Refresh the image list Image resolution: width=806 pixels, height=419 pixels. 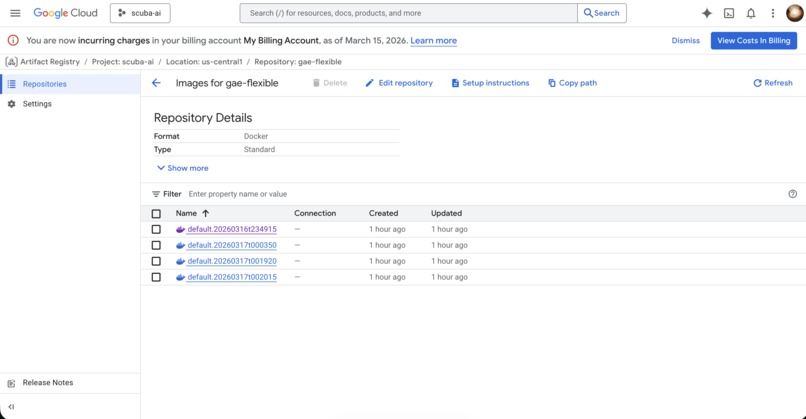point(773,83)
